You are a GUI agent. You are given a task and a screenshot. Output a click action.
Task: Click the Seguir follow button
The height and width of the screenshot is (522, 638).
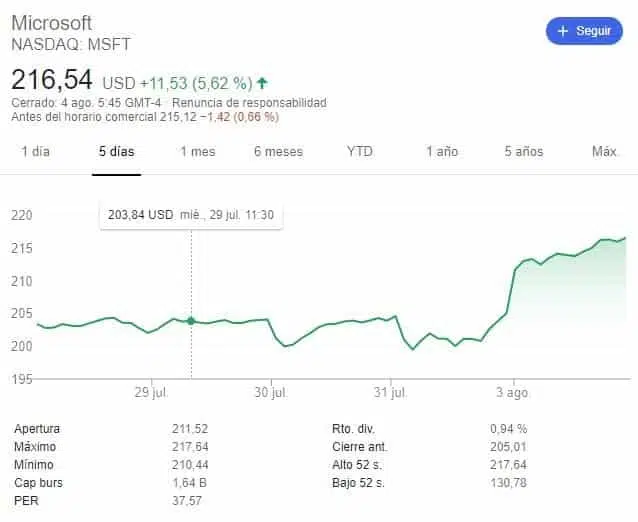[584, 31]
